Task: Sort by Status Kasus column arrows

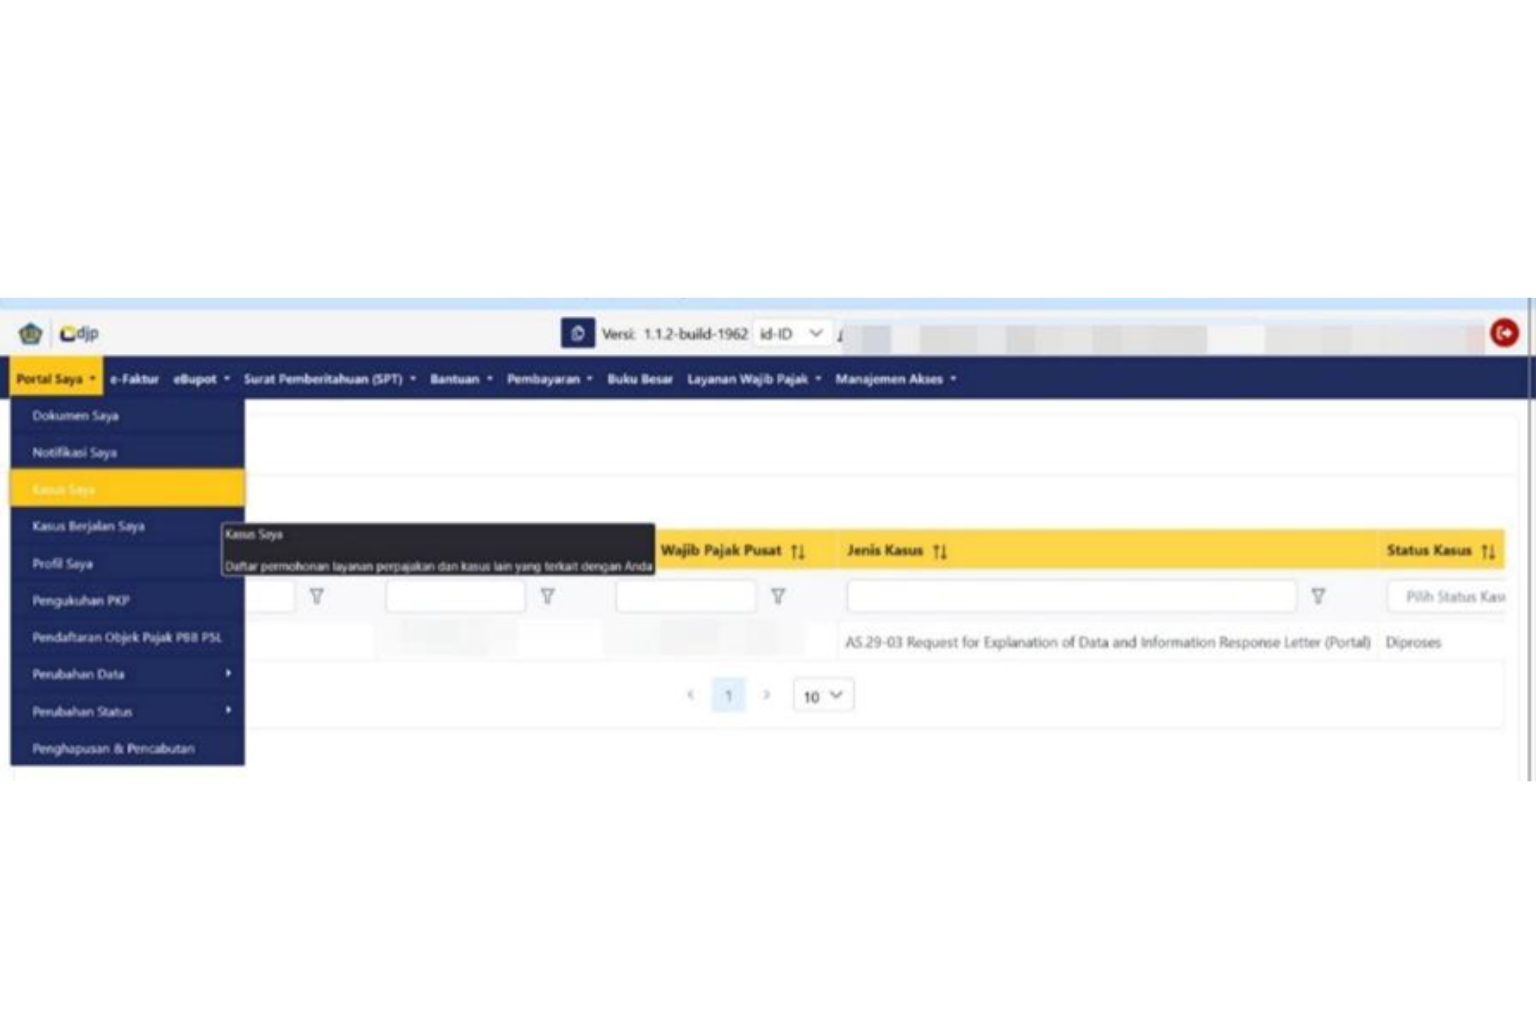Action: [x=1488, y=551]
